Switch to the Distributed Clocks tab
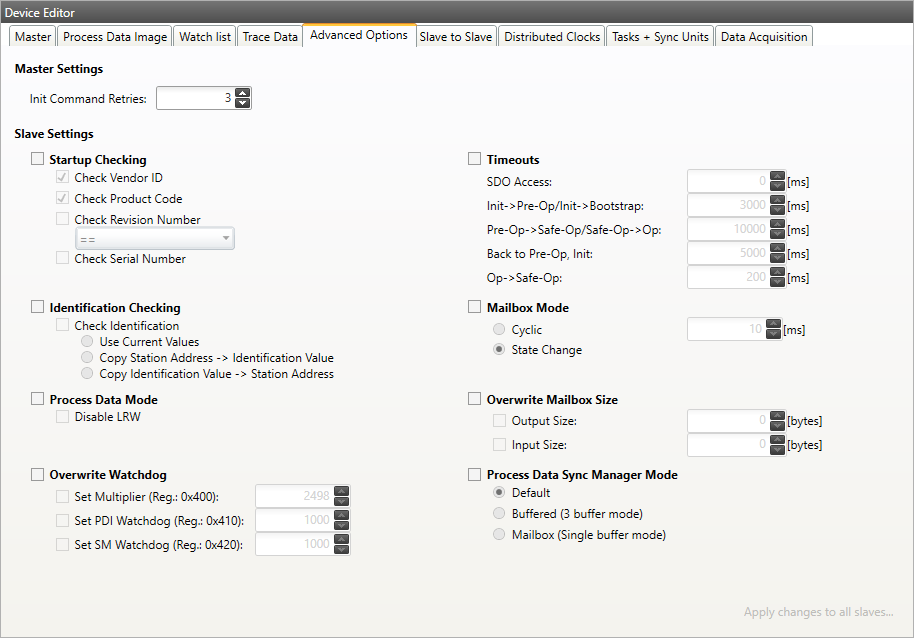The height and width of the screenshot is (638, 914). coord(551,35)
